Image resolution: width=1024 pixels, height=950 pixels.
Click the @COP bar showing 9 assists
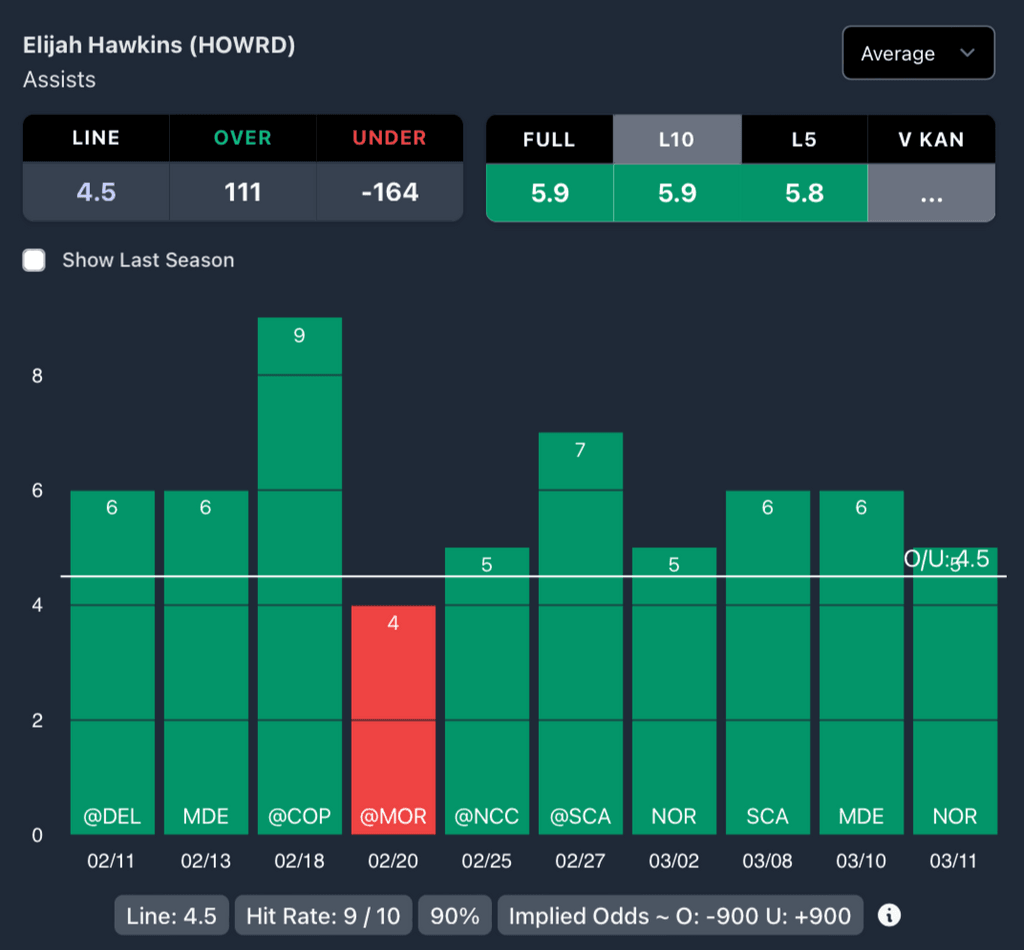[300, 576]
